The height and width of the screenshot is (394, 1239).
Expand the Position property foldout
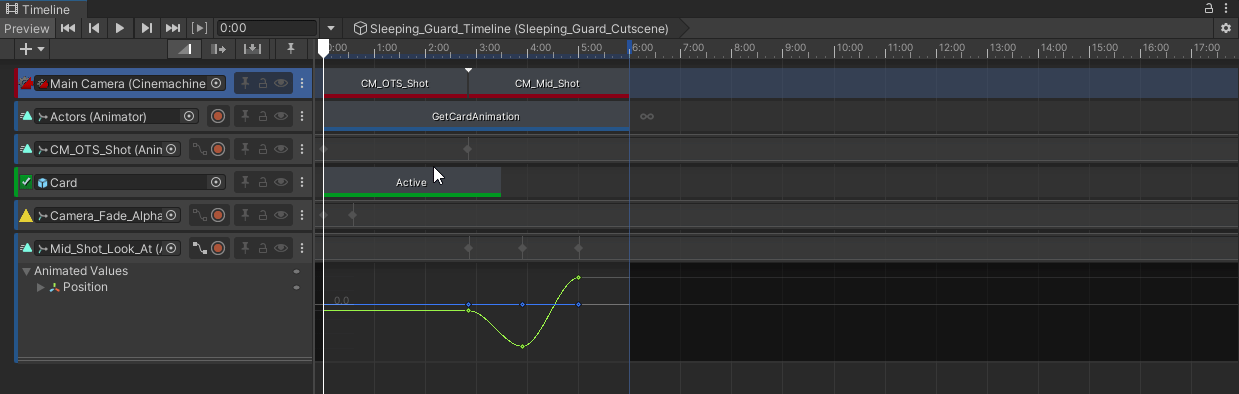click(x=41, y=287)
